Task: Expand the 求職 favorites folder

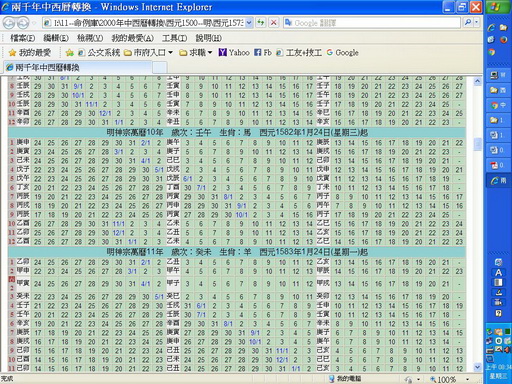Action: pos(196,52)
